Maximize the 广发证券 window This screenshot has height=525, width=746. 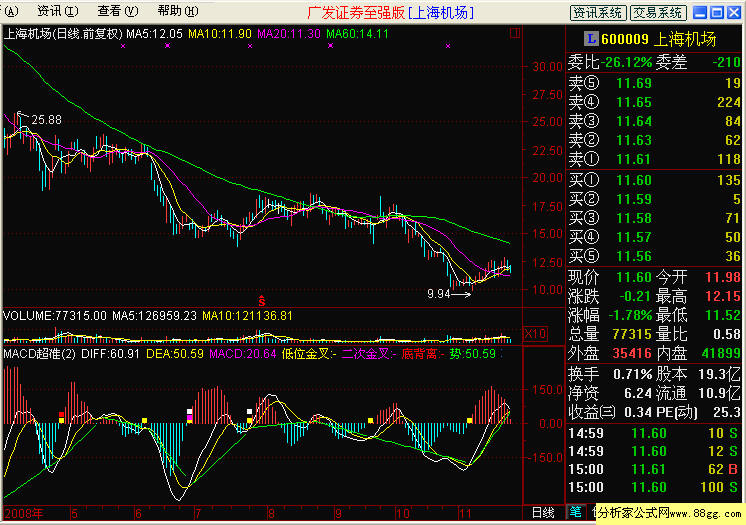(717, 12)
